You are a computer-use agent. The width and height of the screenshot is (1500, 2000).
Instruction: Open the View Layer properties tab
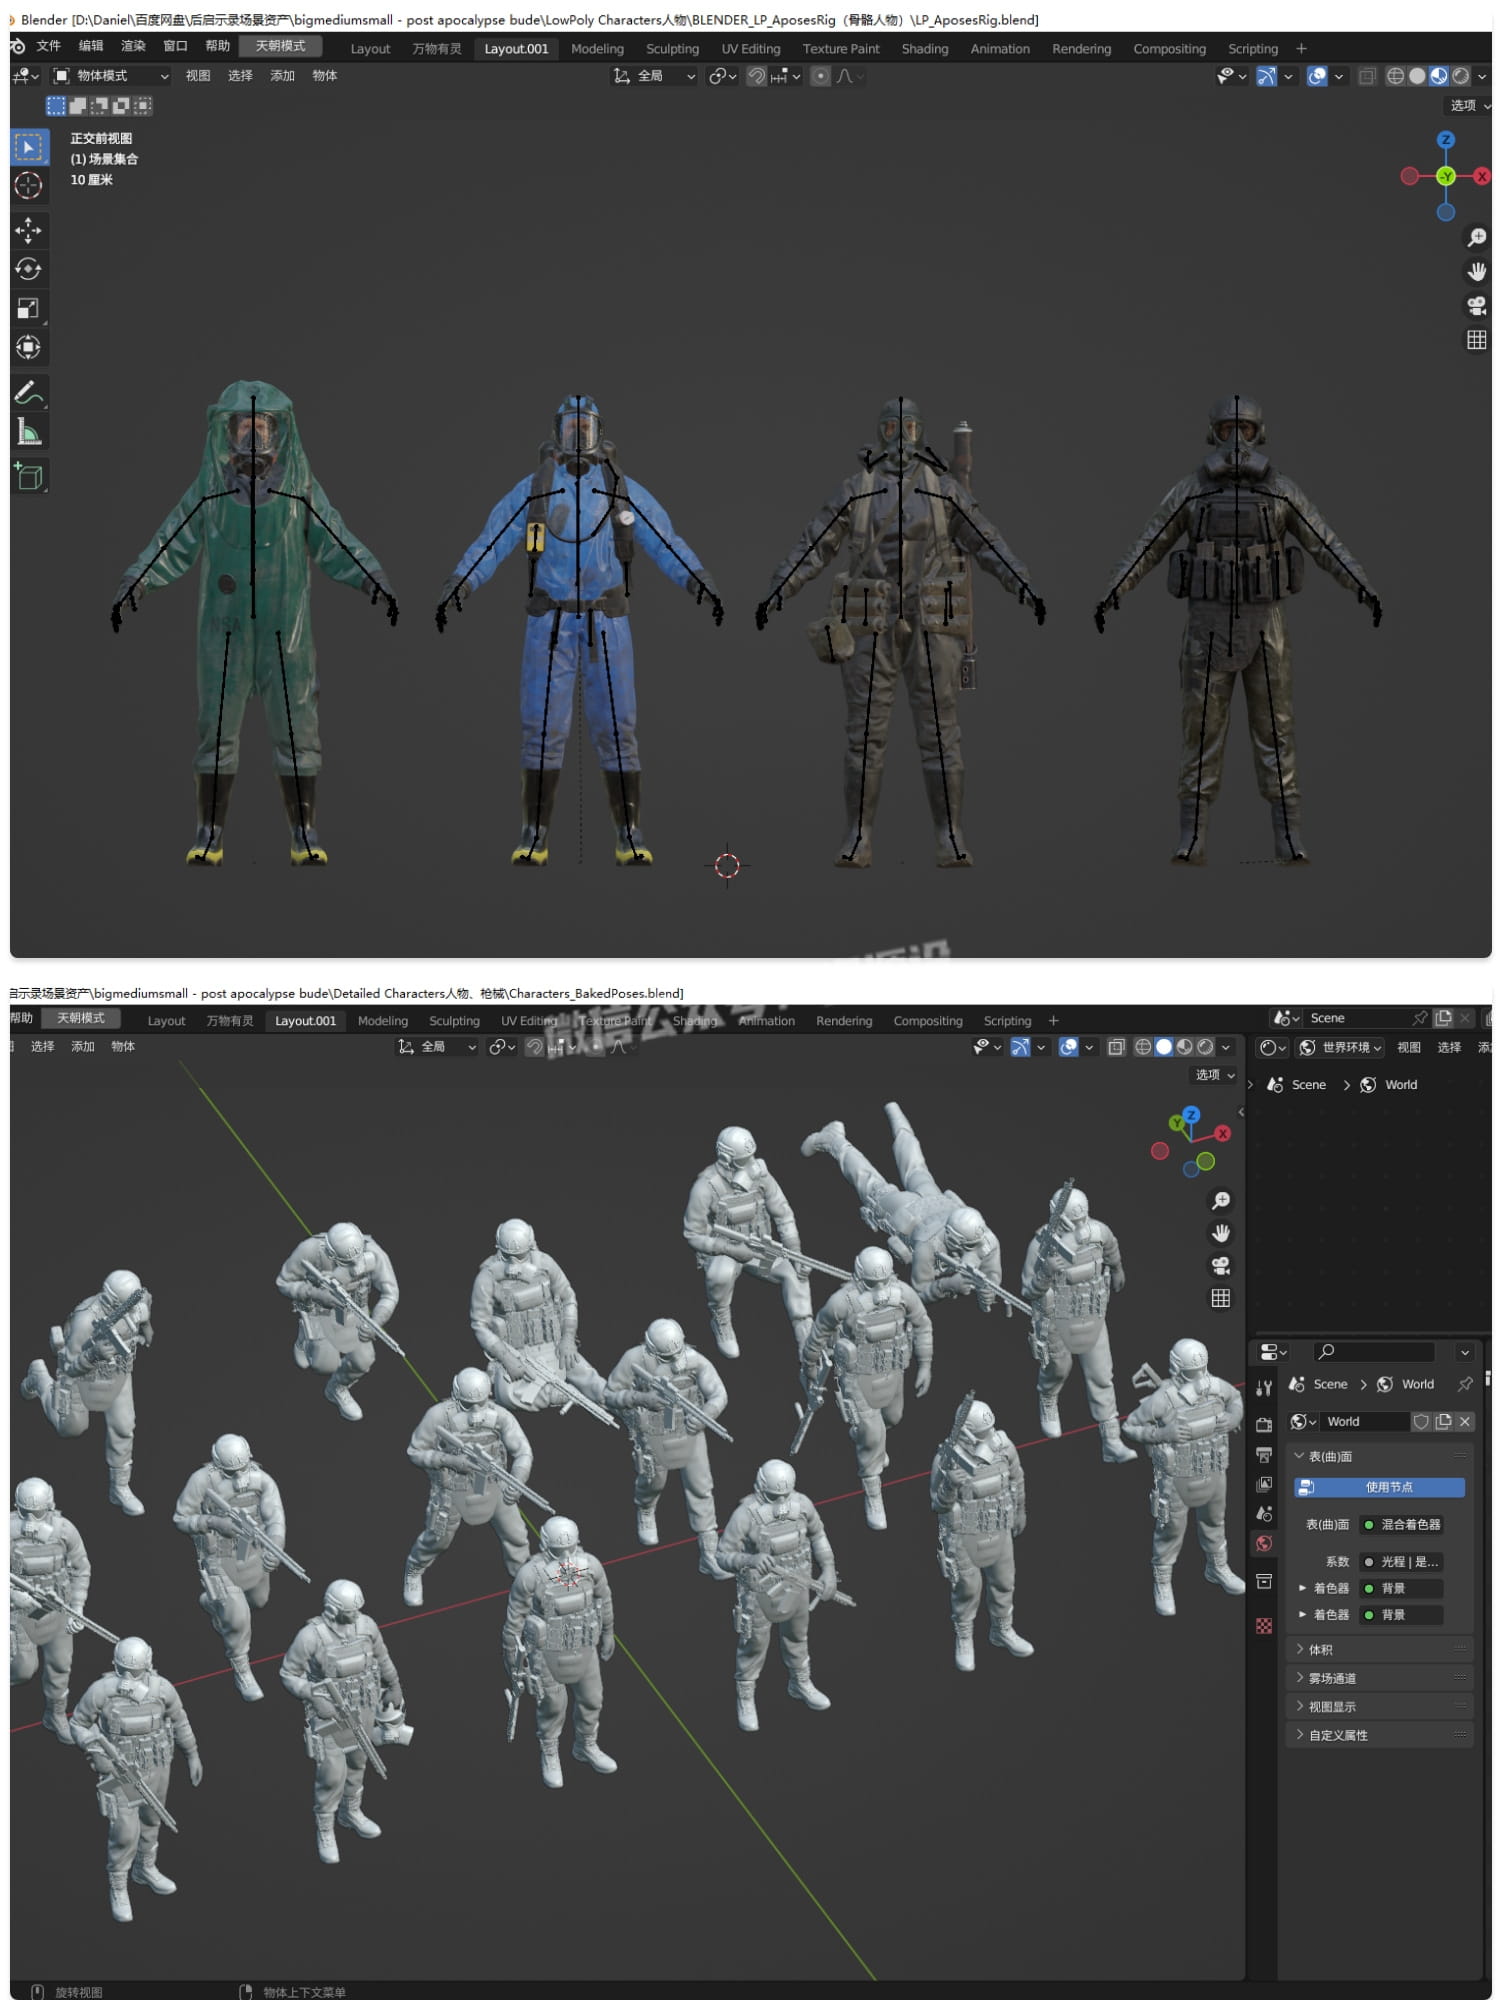tap(1264, 1485)
